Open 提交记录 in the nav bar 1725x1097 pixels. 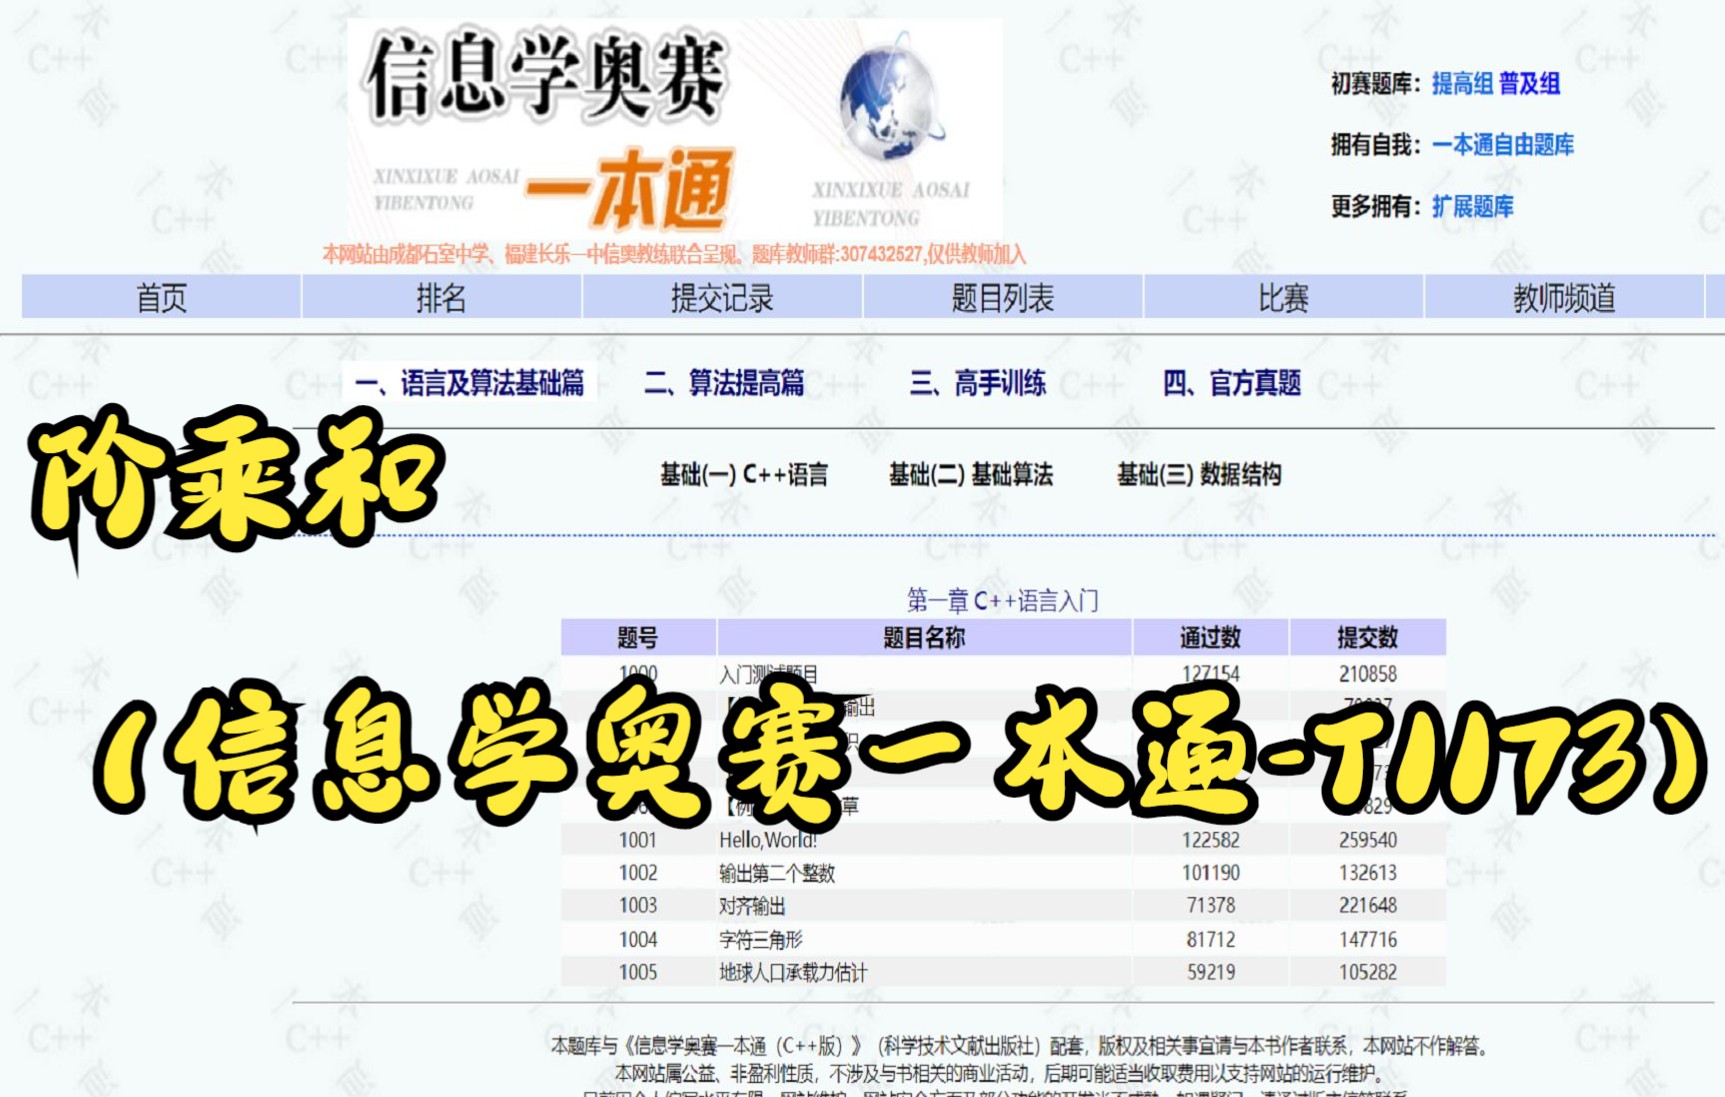[x=722, y=298]
